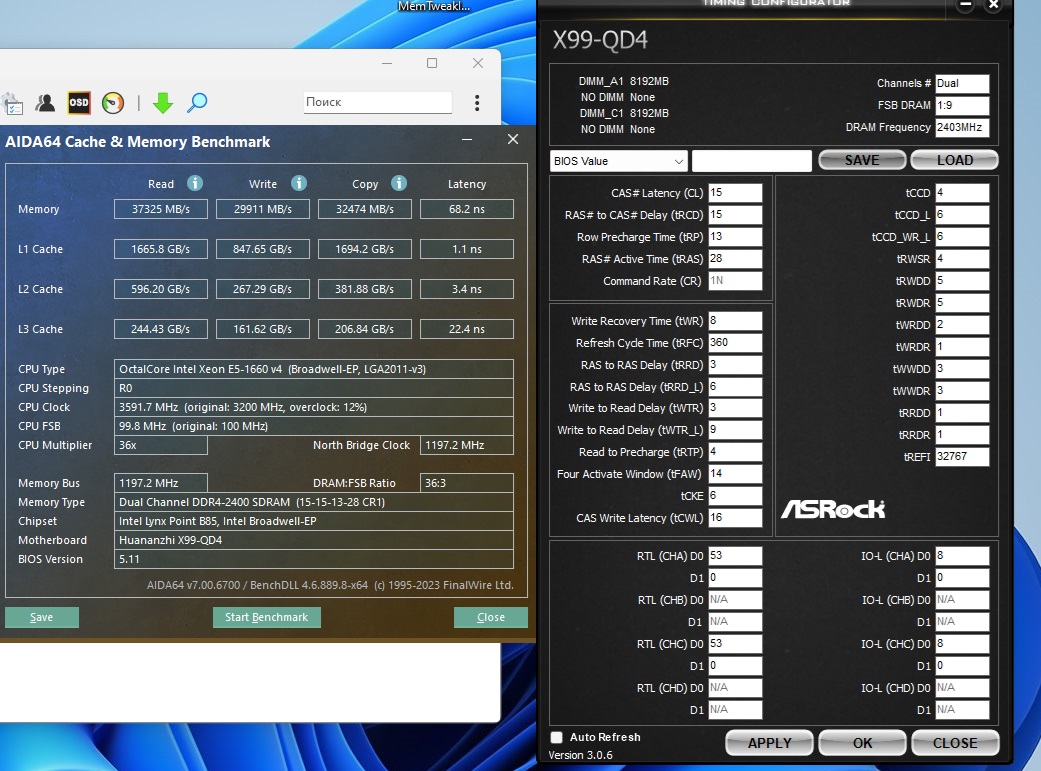Click the SAVE button in Timing Configurator
This screenshot has width=1041, height=771.
point(862,160)
